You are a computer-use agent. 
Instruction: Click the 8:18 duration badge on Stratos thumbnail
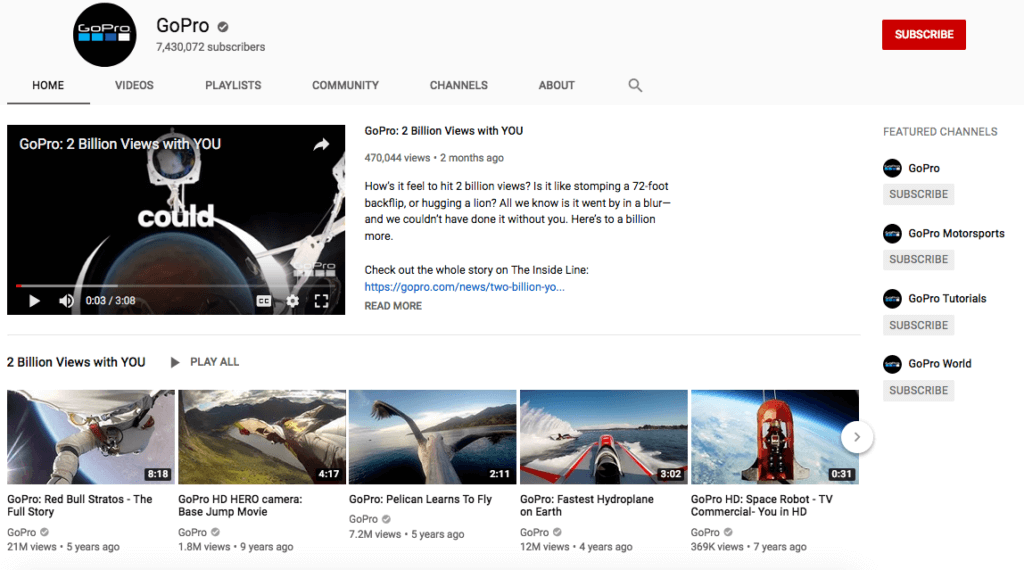tap(157, 474)
